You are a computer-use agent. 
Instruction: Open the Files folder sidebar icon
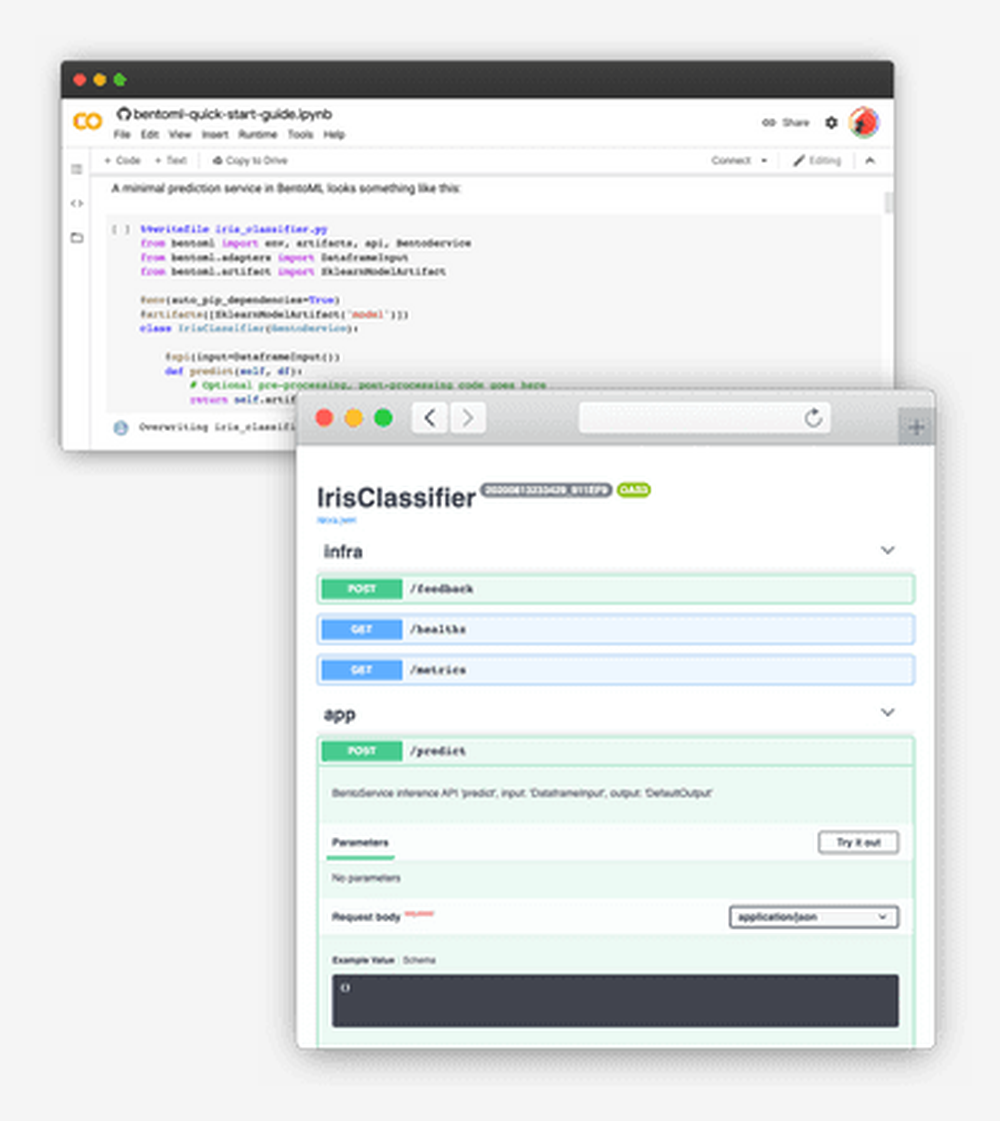[x=76, y=237]
